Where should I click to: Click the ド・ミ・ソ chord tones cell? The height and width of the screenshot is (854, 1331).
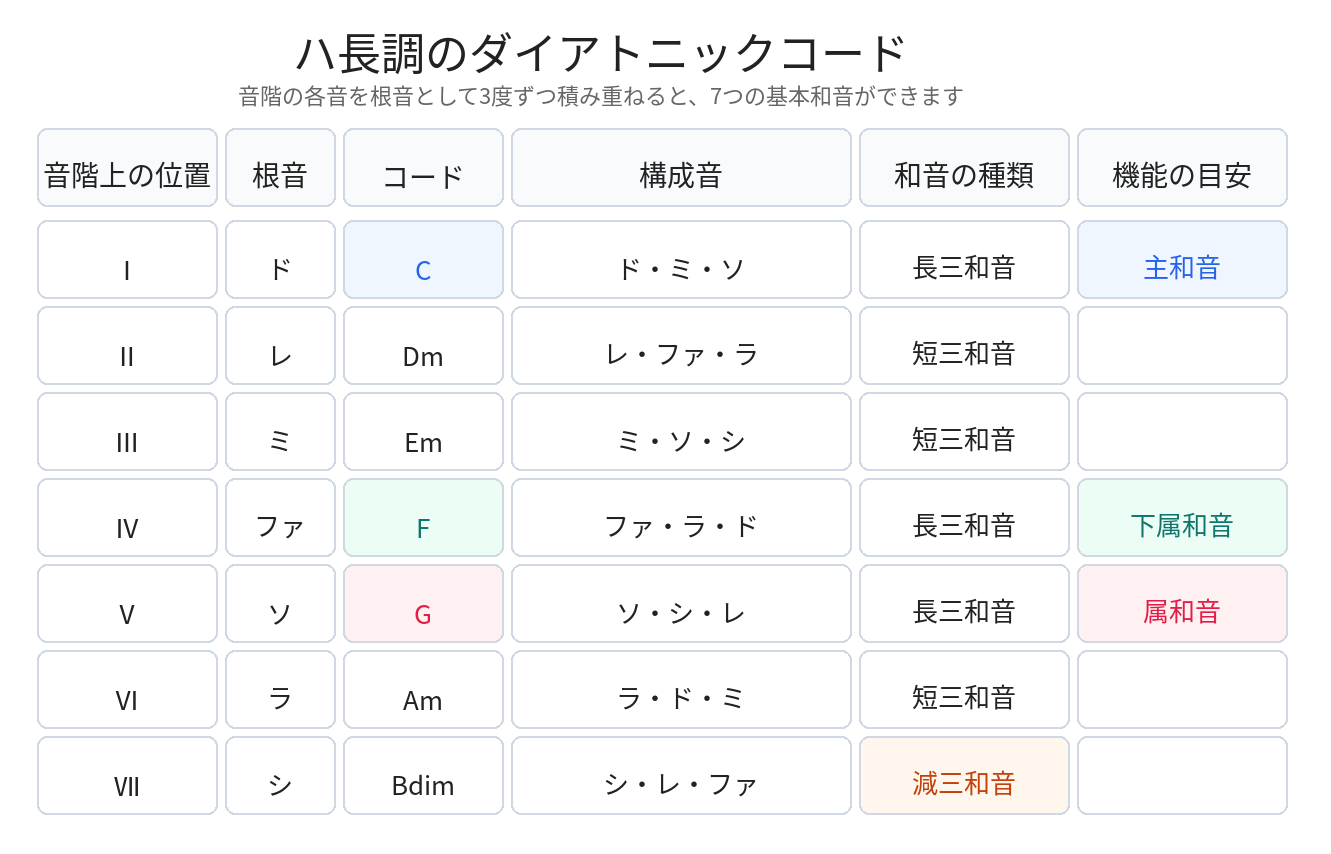click(x=681, y=260)
